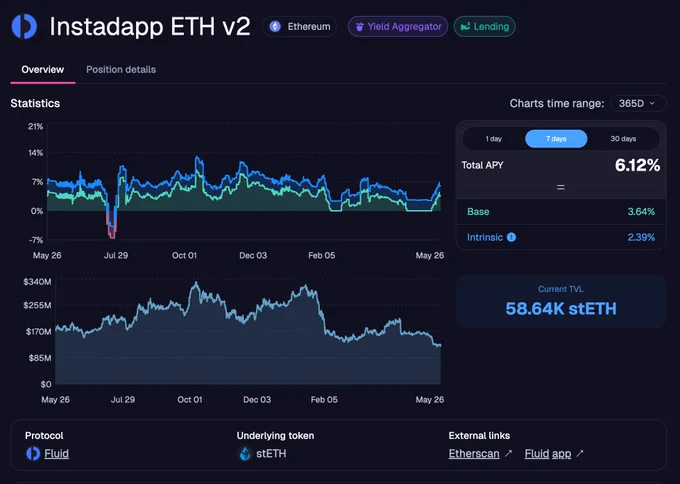Click the Ethereum diamond icon in chain badge
The image size is (680, 484).
click(x=275, y=26)
